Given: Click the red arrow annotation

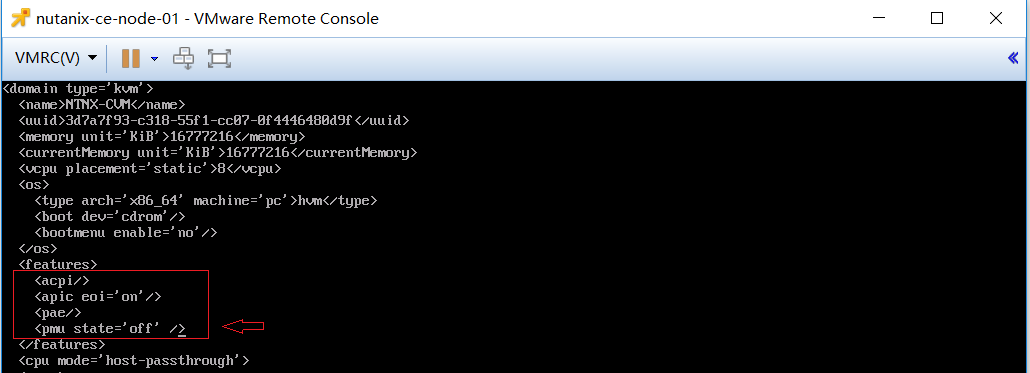Looking at the screenshot, I should point(244,326).
